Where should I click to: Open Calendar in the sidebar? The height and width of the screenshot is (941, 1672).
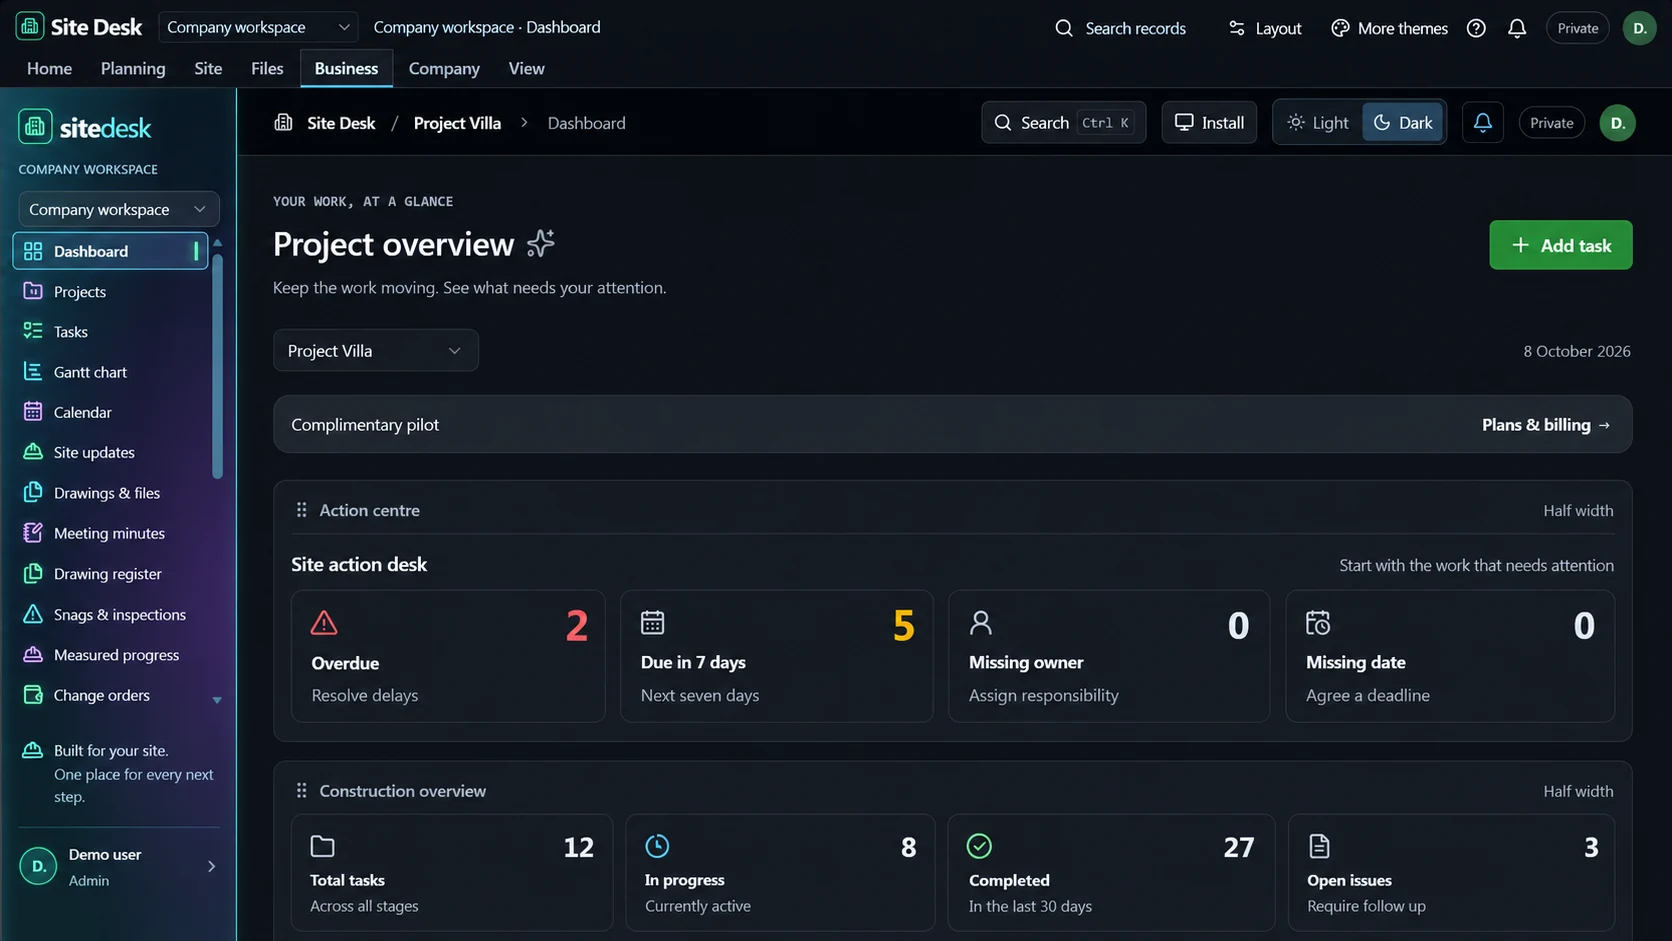pos(110,412)
